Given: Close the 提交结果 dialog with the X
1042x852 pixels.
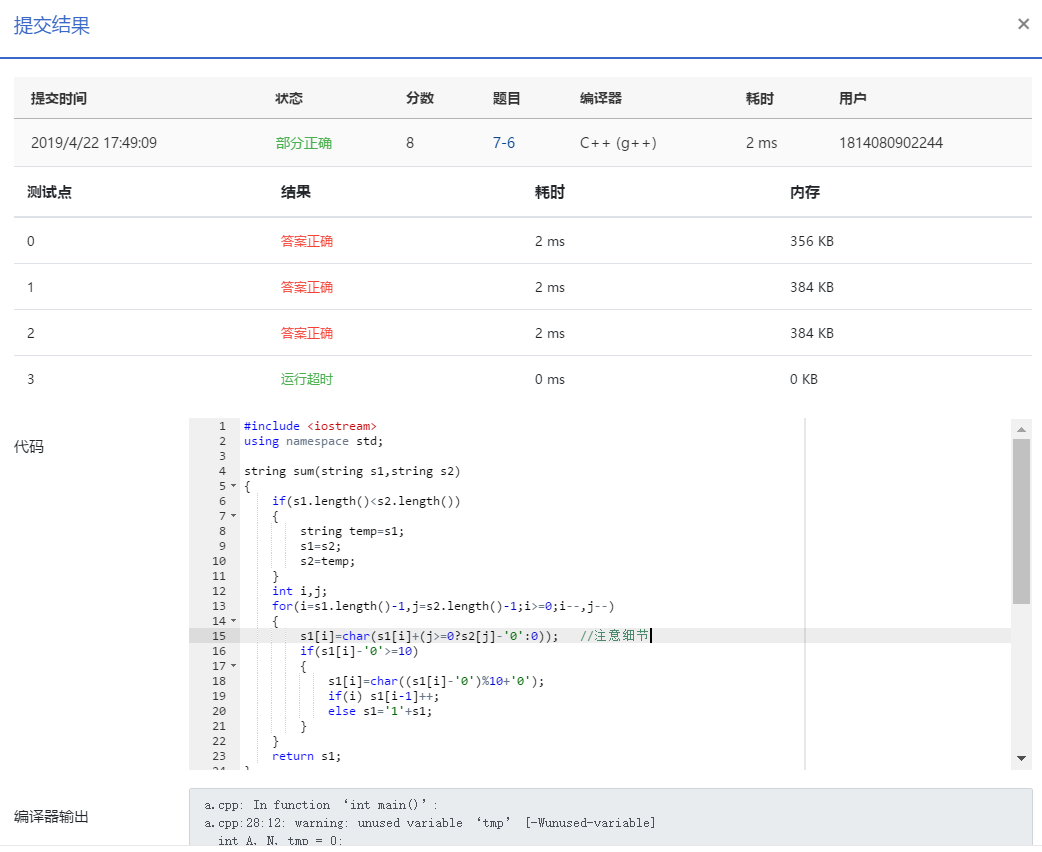Looking at the screenshot, I should 1023,24.
